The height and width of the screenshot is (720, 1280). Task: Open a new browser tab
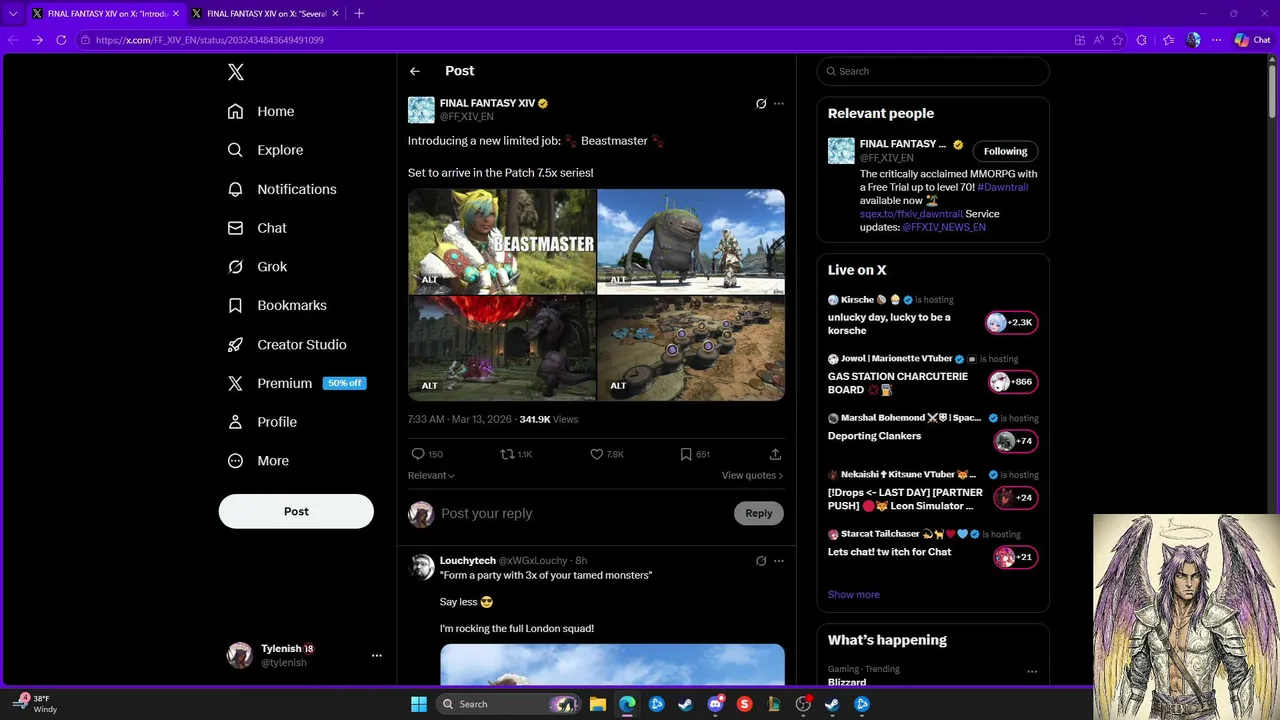[x=359, y=13]
